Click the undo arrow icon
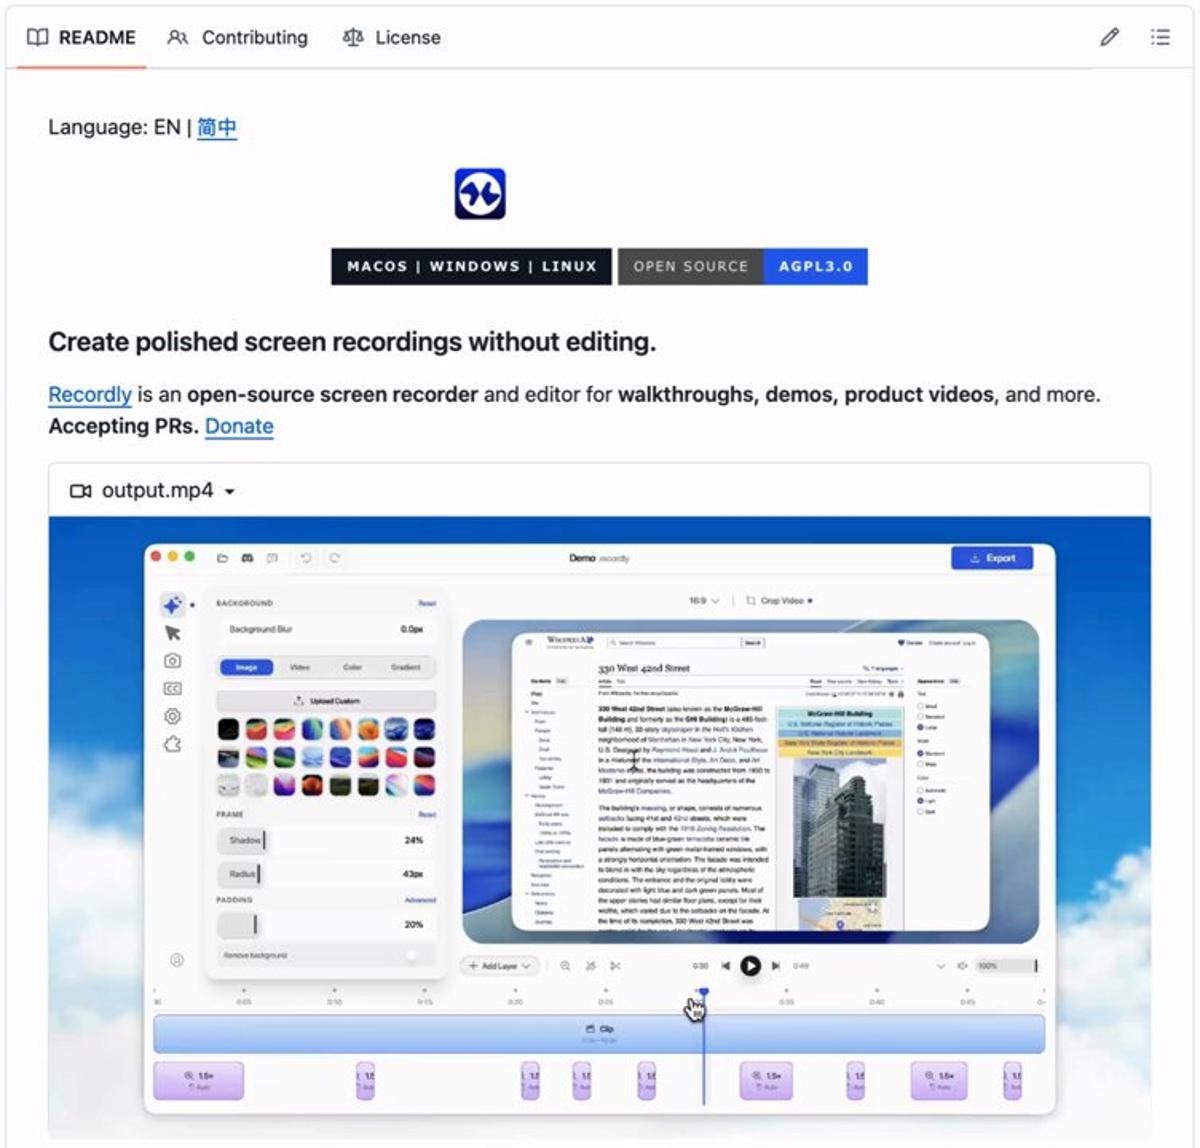Viewport: 1200px width, 1148px height. click(x=306, y=558)
